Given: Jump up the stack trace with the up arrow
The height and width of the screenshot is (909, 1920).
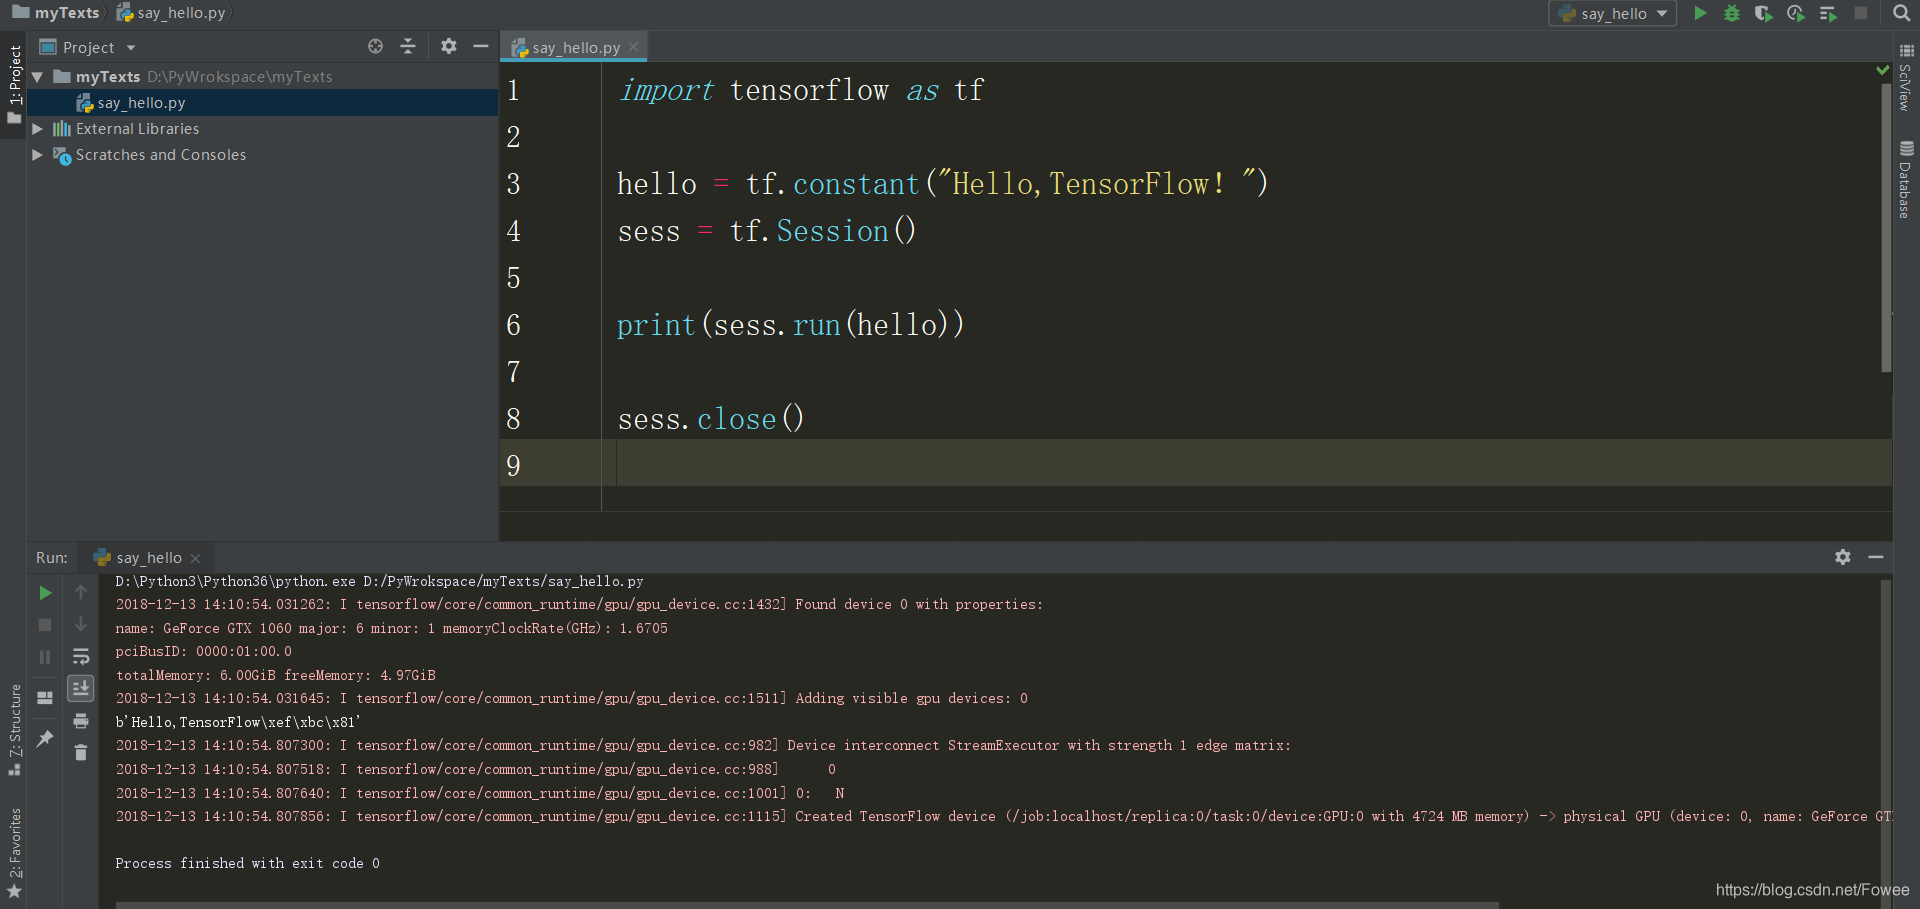Looking at the screenshot, I should (x=81, y=593).
